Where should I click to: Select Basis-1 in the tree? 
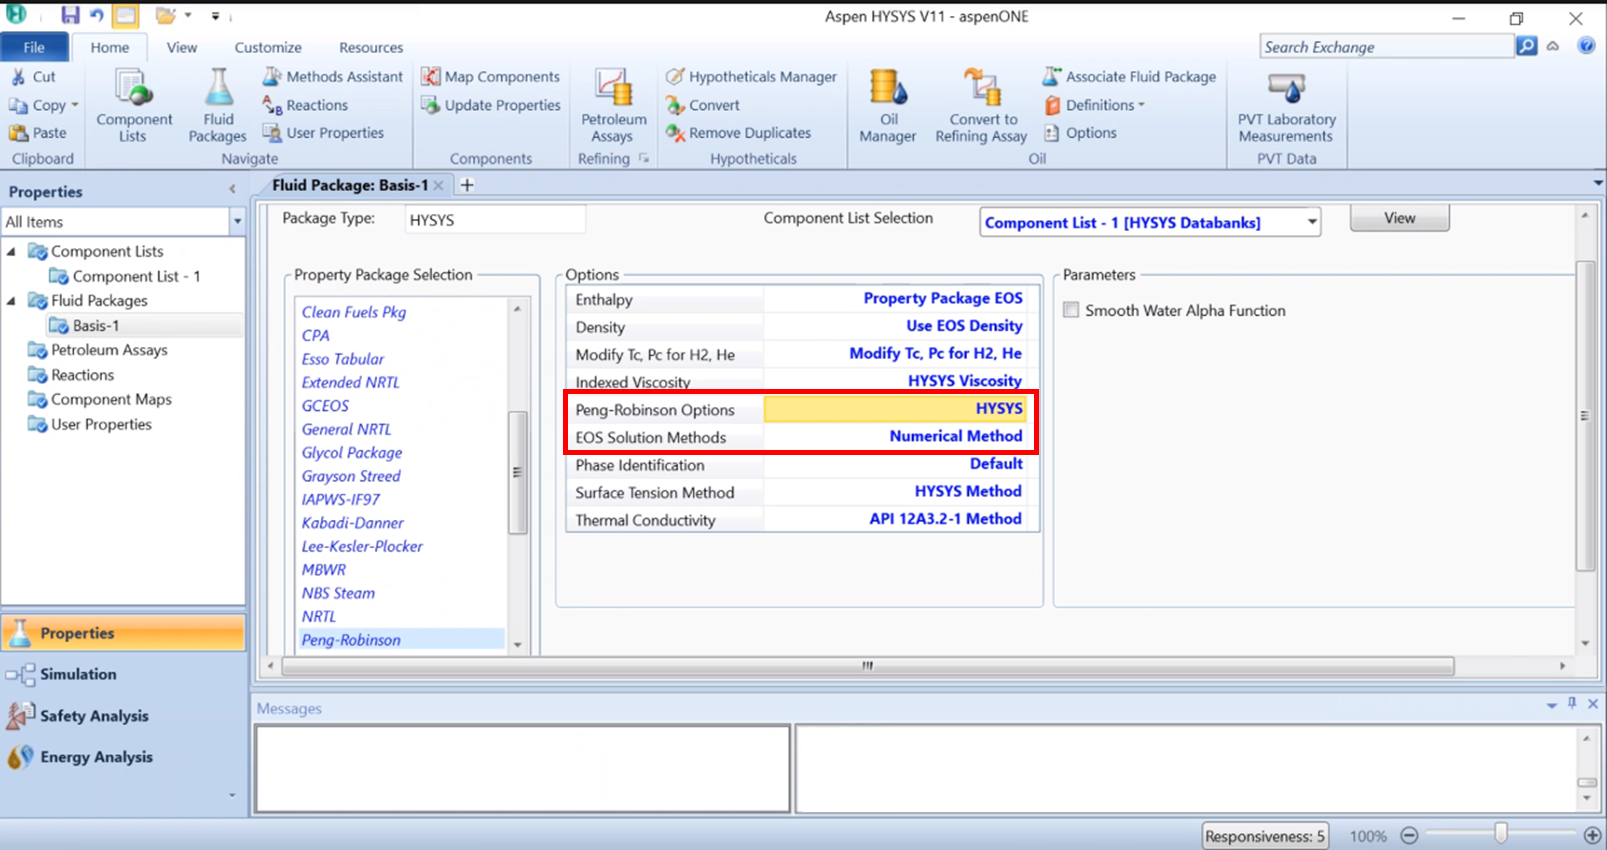(95, 326)
